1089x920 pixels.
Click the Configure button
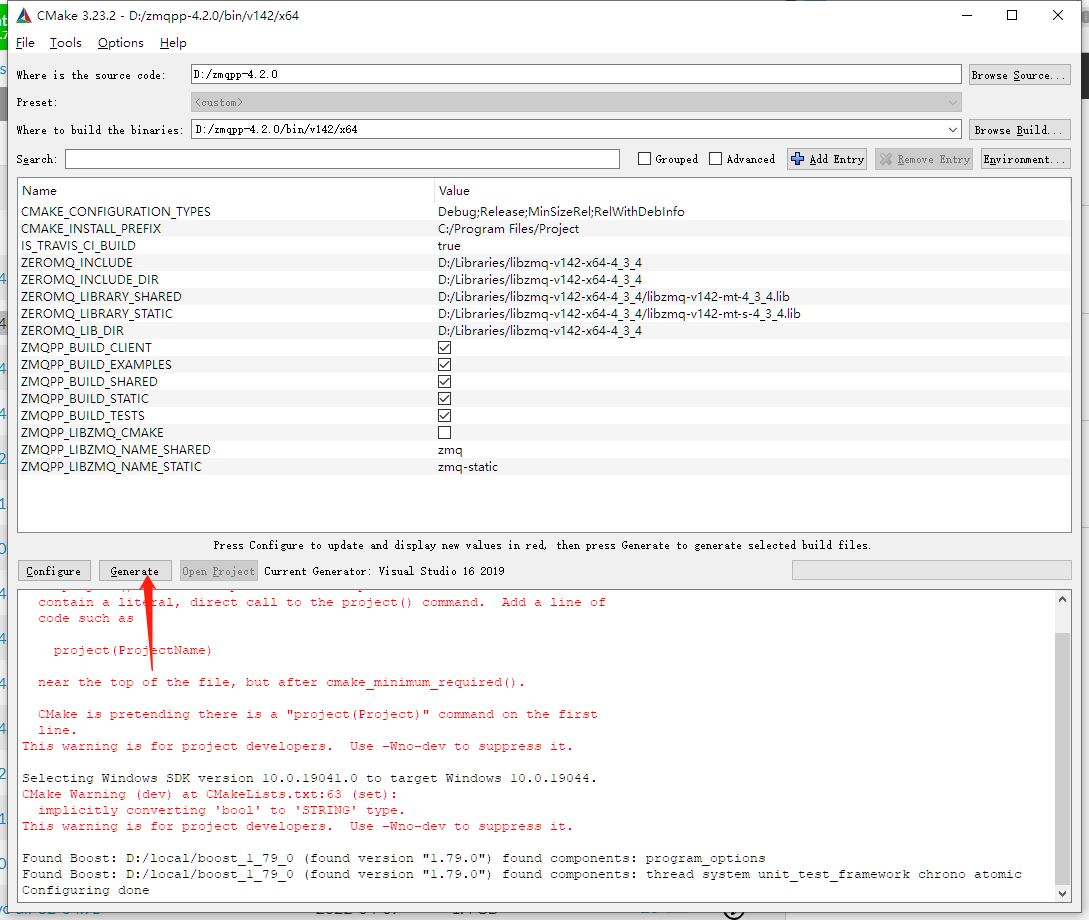tap(53, 571)
